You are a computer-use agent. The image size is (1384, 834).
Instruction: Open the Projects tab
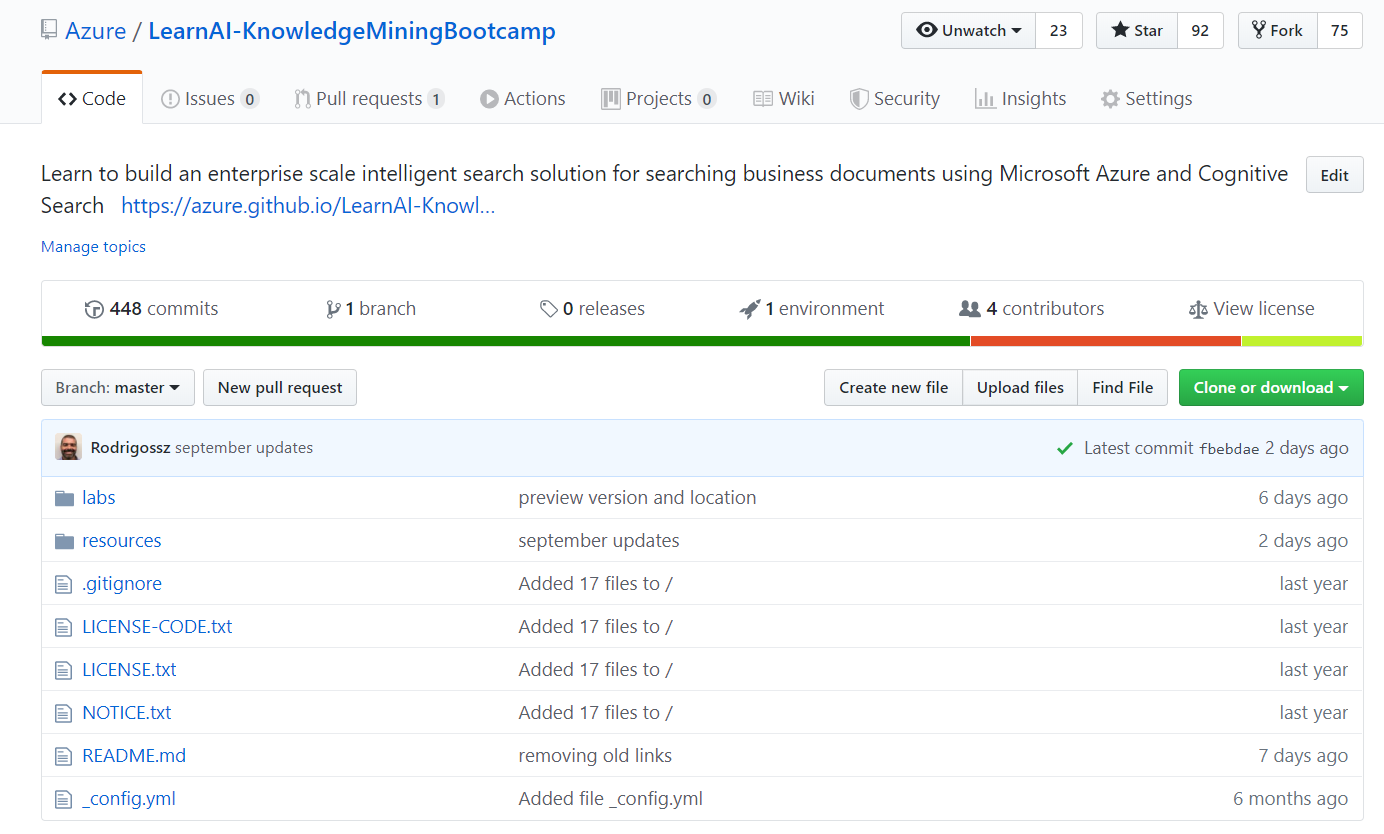(x=658, y=99)
